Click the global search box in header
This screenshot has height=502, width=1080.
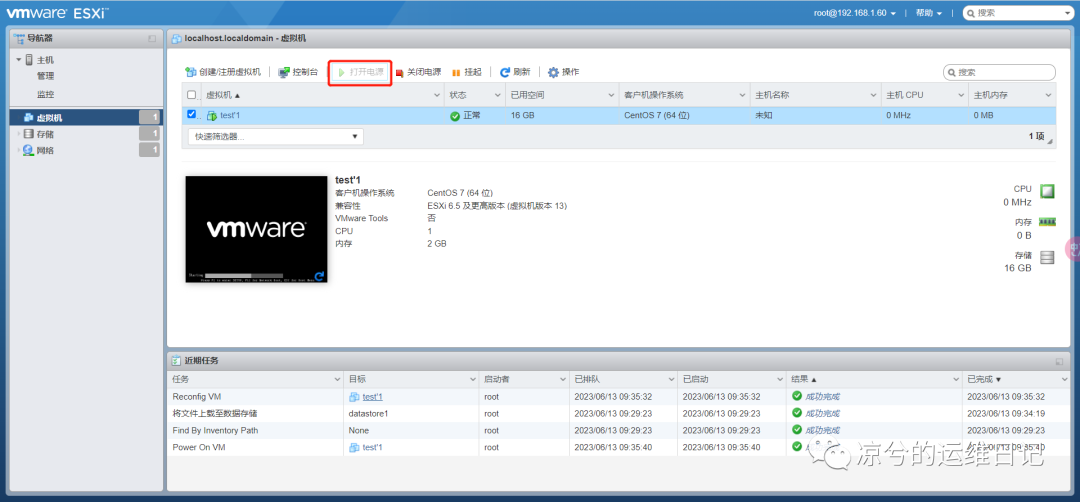1018,12
